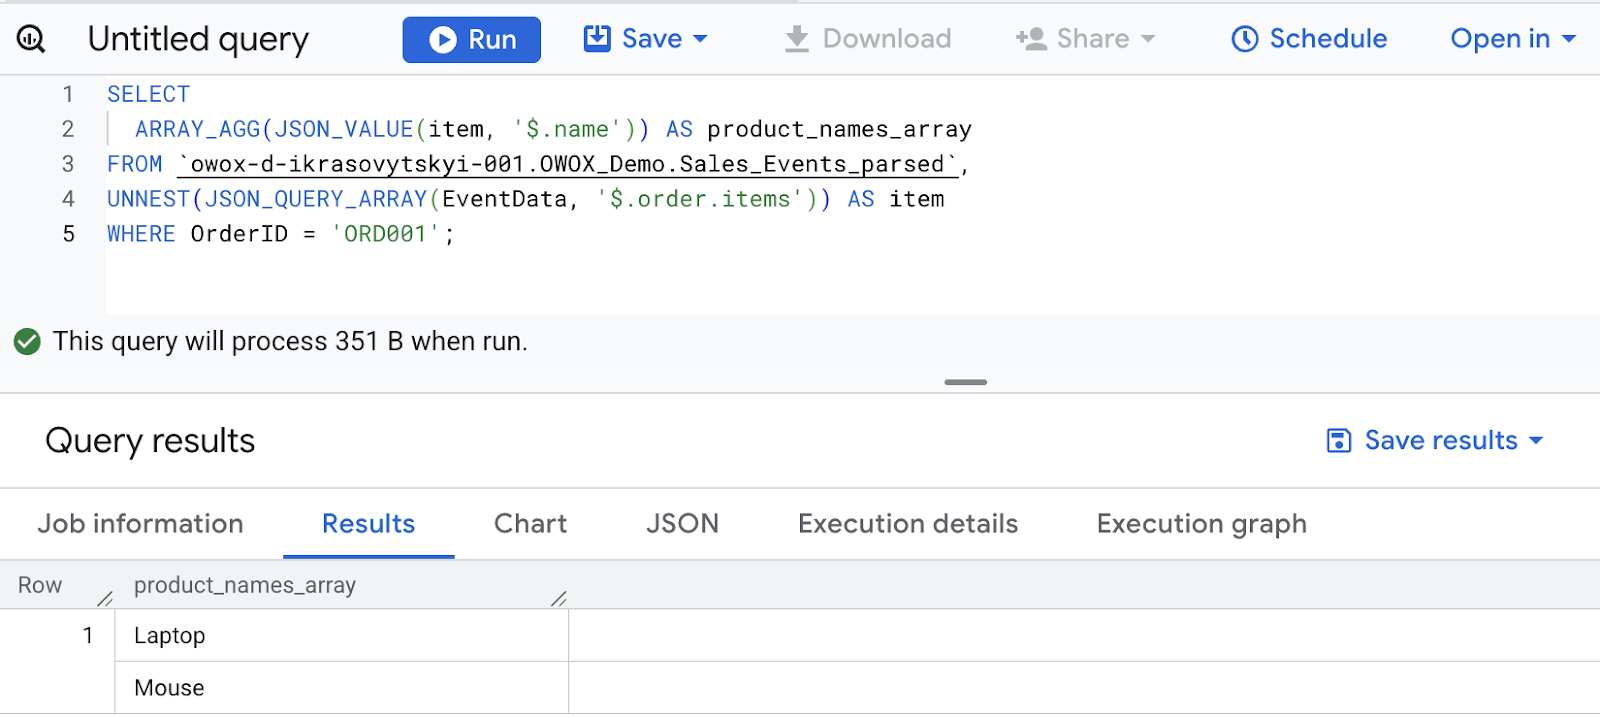This screenshot has width=1600, height=718.
Task: Select the Results tab
Action: [368, 524]
